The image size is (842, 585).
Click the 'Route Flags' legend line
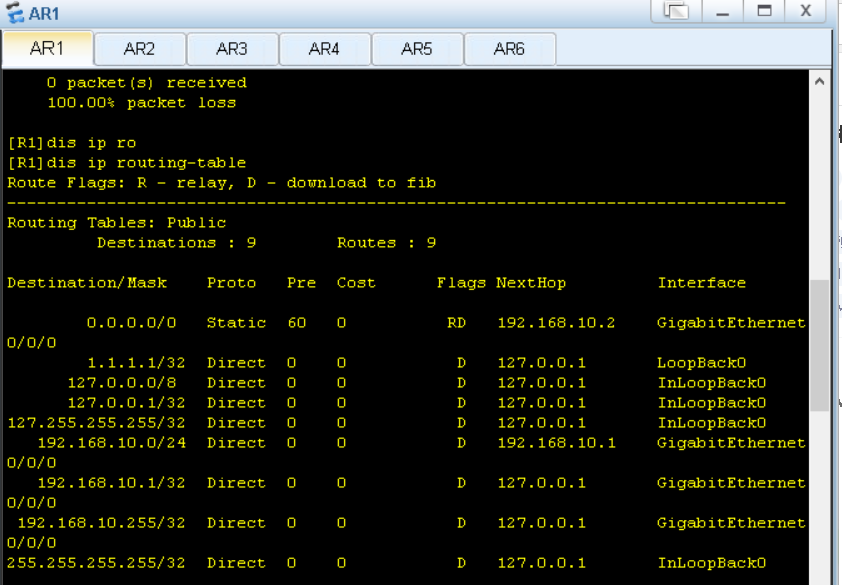(x=221, y=183)
